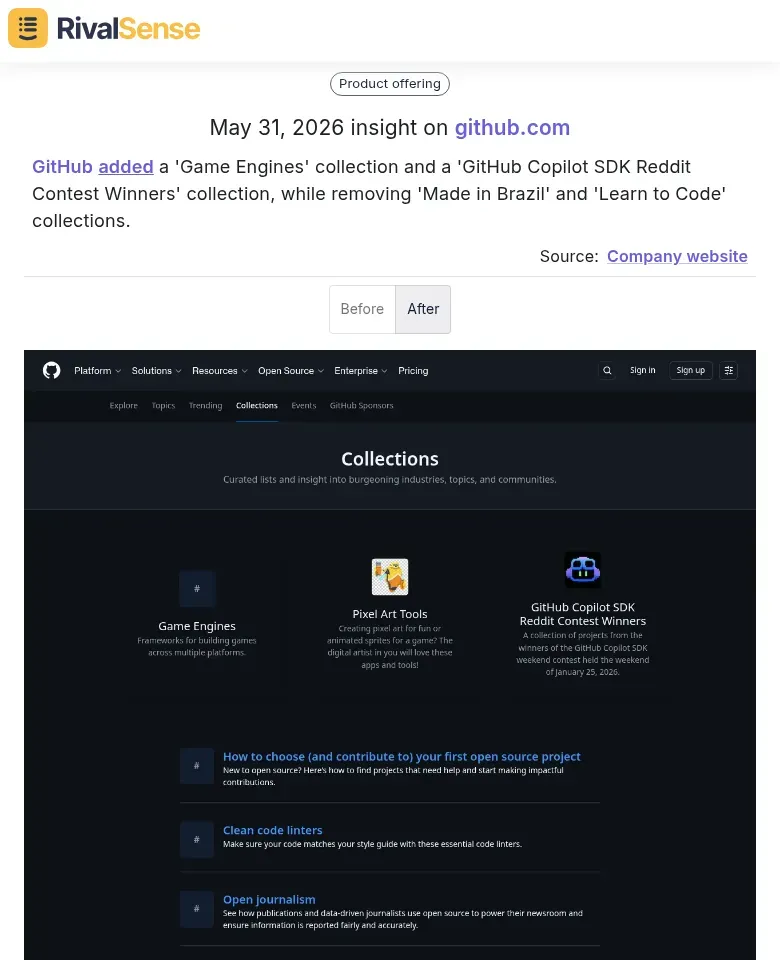Click 'Frameworks for building games' description
This screenshot has height=960, width=780.
point(197,647)
